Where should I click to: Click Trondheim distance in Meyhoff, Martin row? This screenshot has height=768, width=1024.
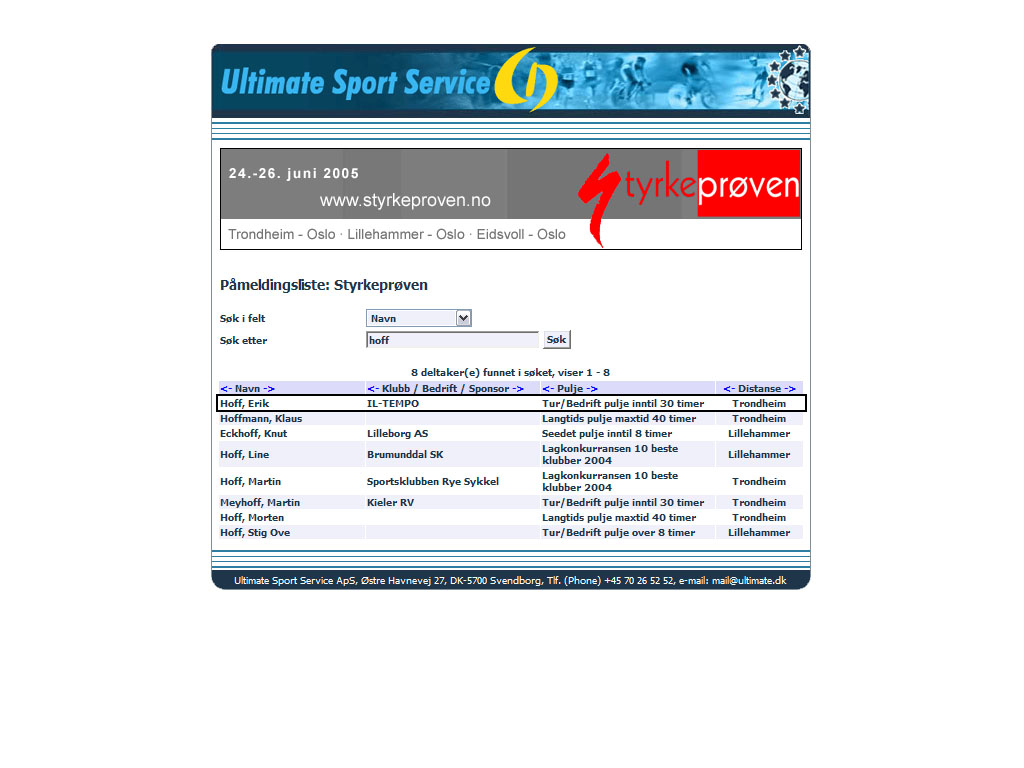click(x=759, y=502)
